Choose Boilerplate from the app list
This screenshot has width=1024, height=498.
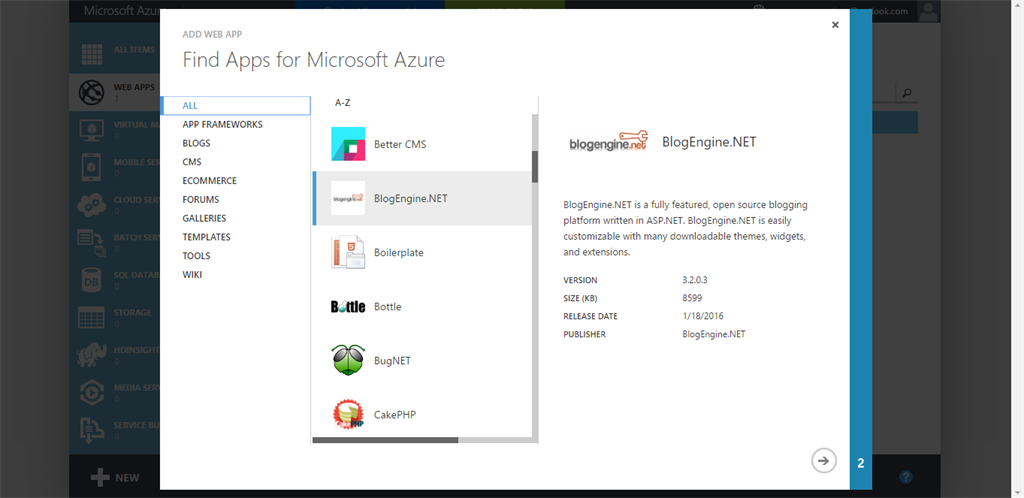point(422,253)
